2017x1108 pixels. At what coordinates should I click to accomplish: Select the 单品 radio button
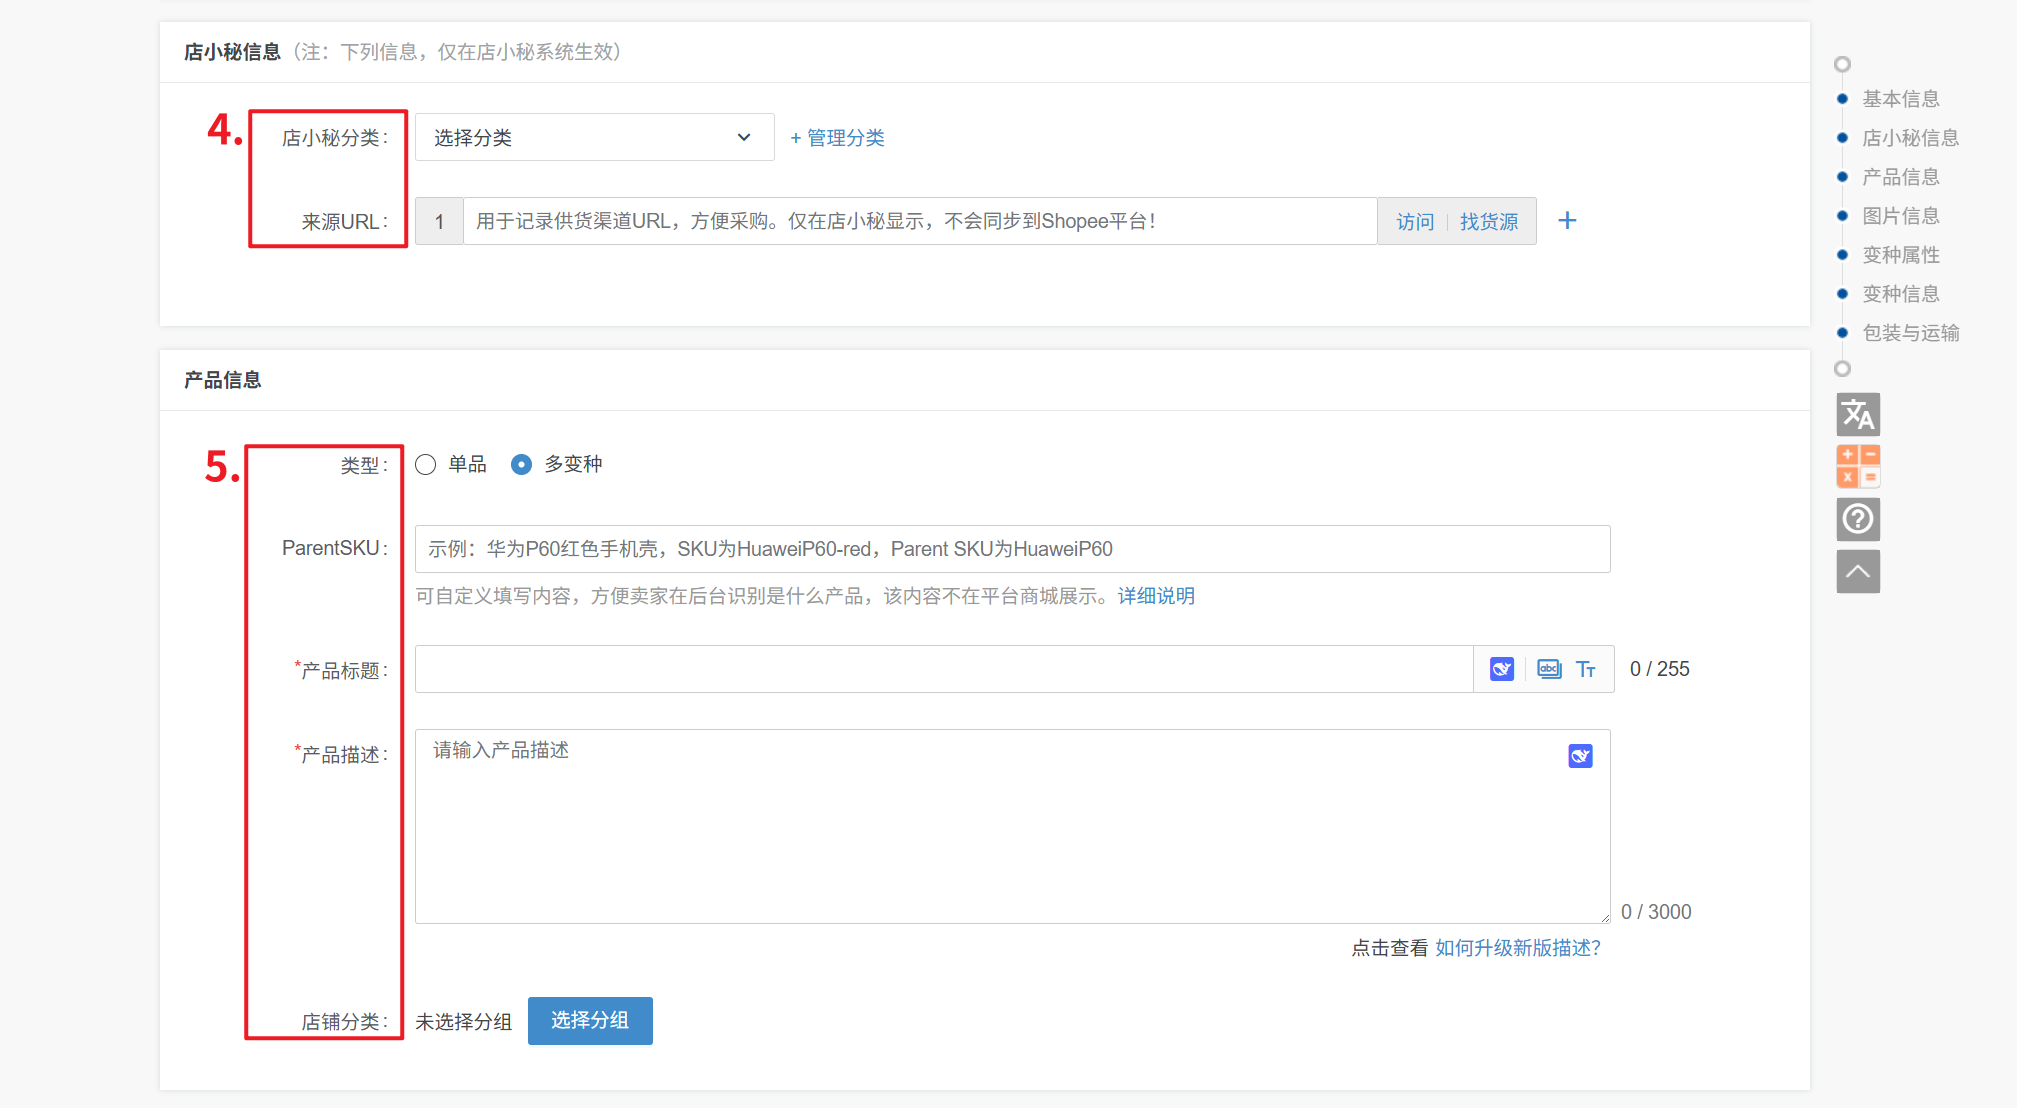click(426, 464)
